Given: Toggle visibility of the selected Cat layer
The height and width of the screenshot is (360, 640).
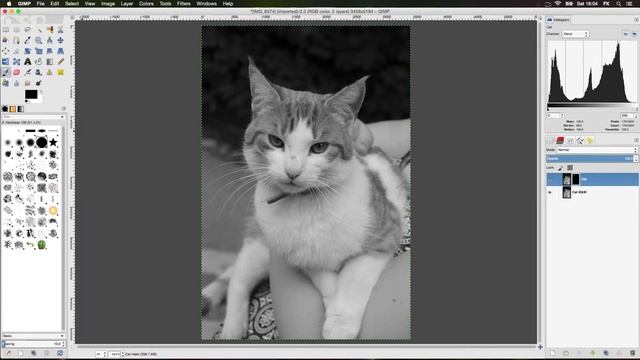Looking at the screenshot, I should [x=550, y=179].
